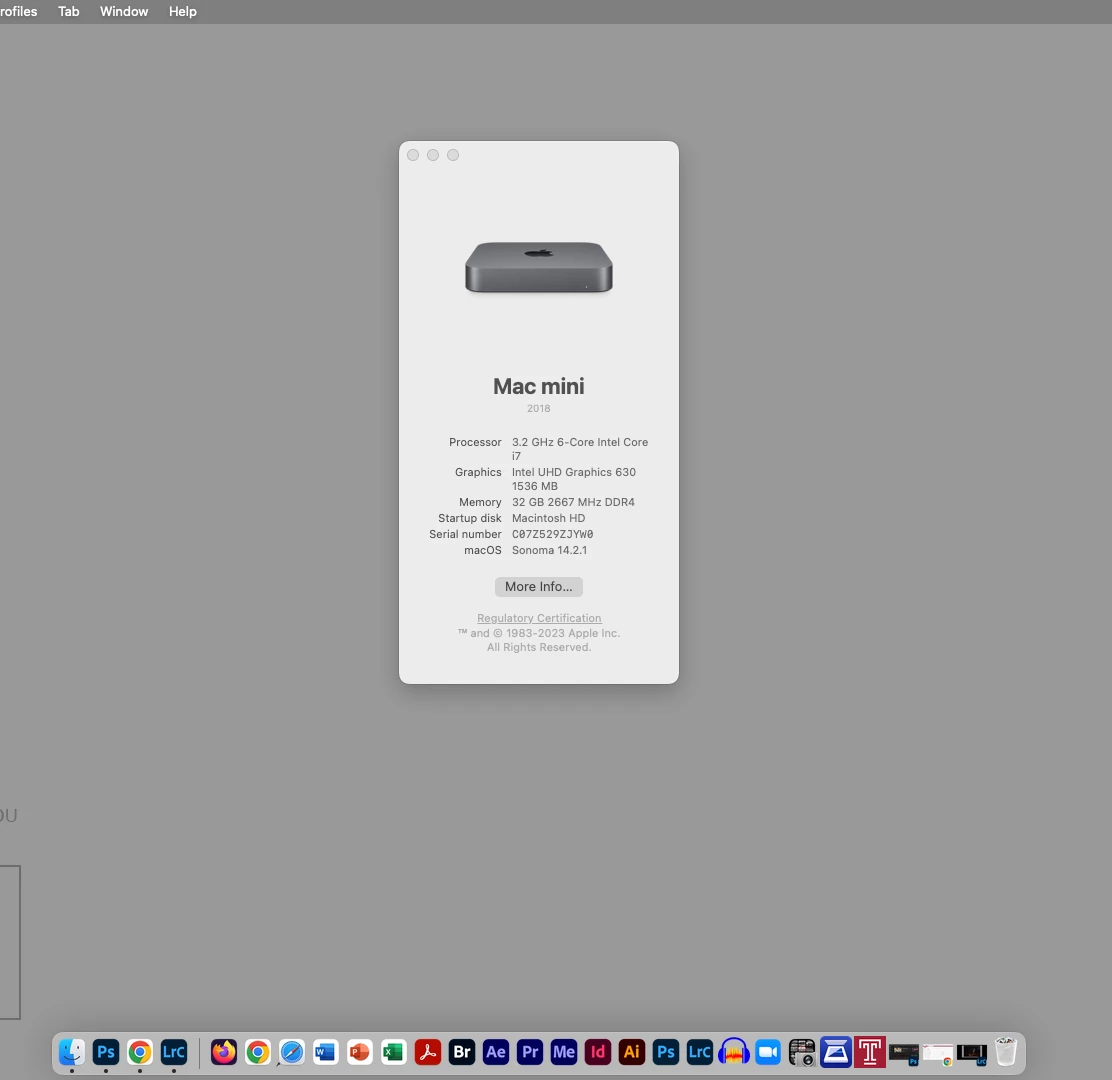Click the 32 GB 2667 MHz DDR4 memory value
Viewport: 1112px width, 1080px height.
click(x=573, y=501)
